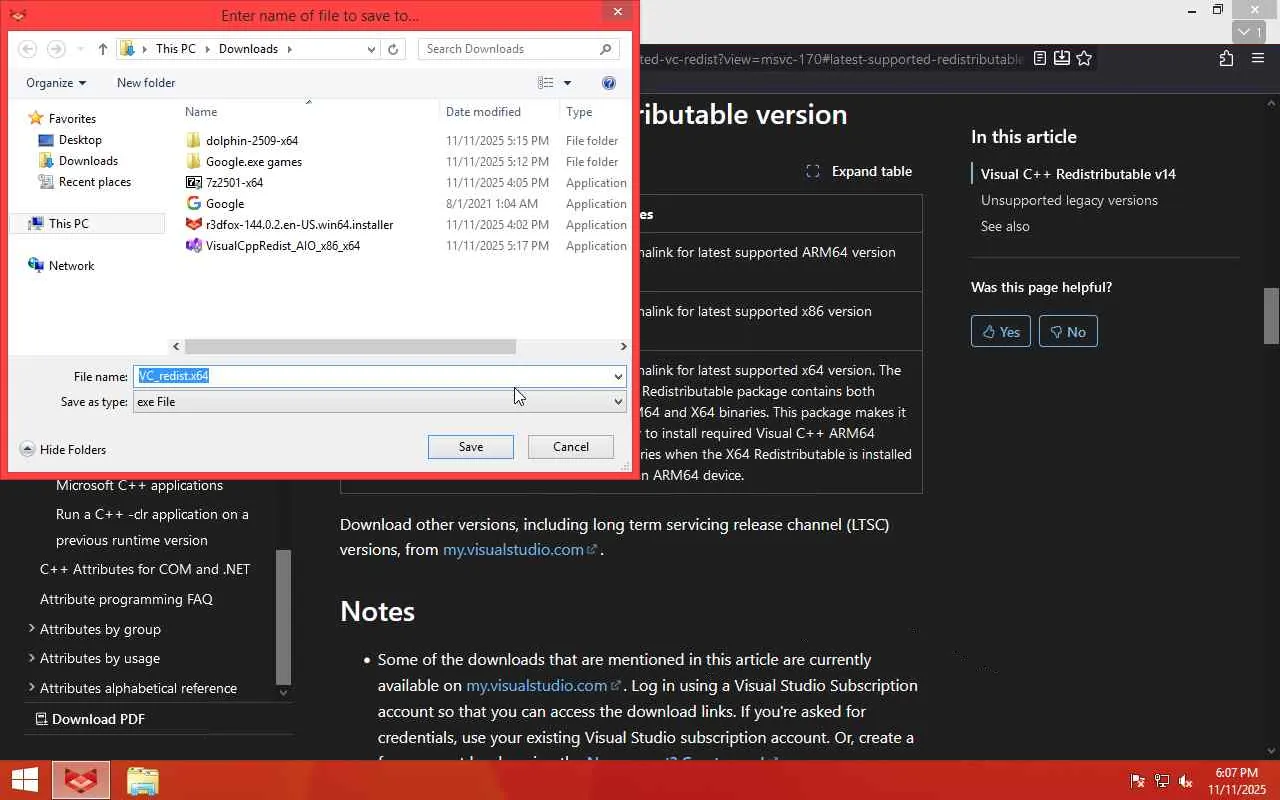Open the address bar path history dropdown
1280x800 pixels.
371,49
